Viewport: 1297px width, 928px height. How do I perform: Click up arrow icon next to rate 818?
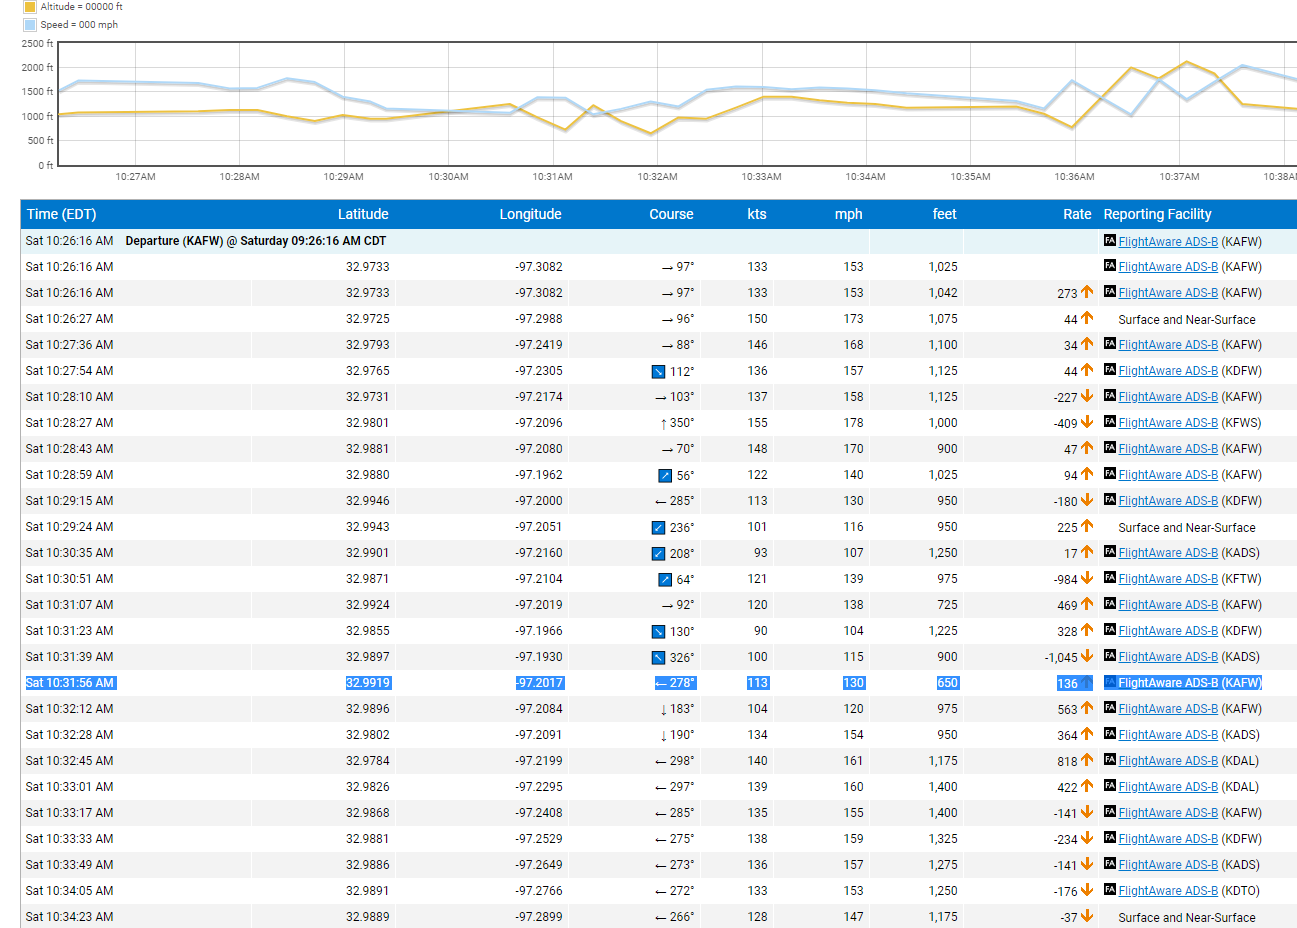[x=1087, y=760]
